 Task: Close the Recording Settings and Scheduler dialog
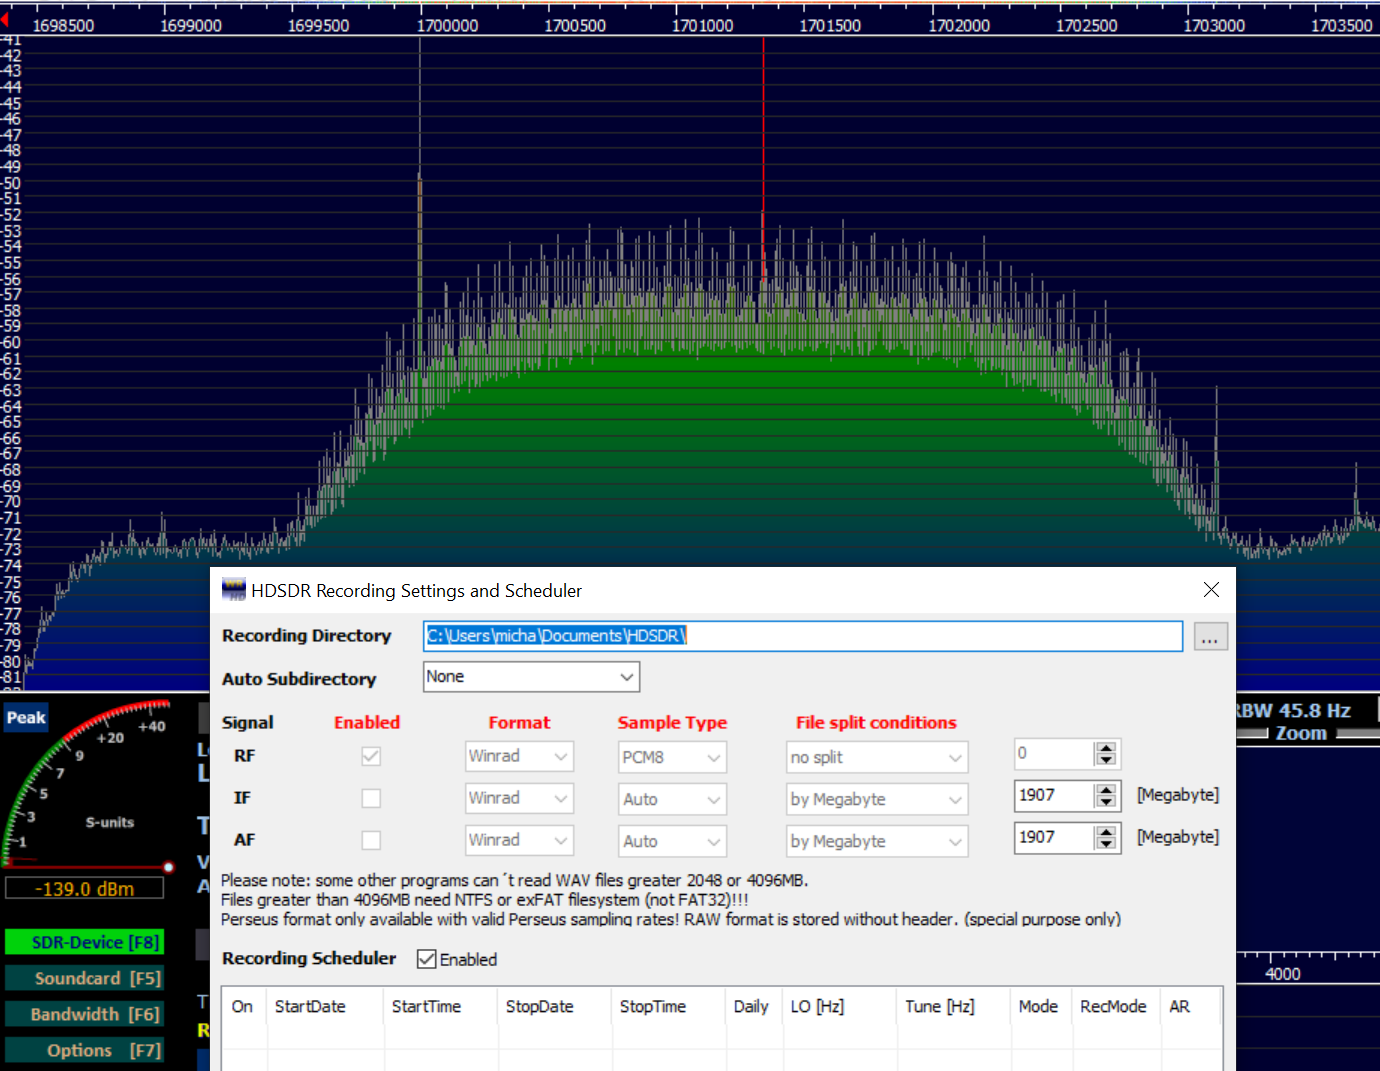point(1211,590)
